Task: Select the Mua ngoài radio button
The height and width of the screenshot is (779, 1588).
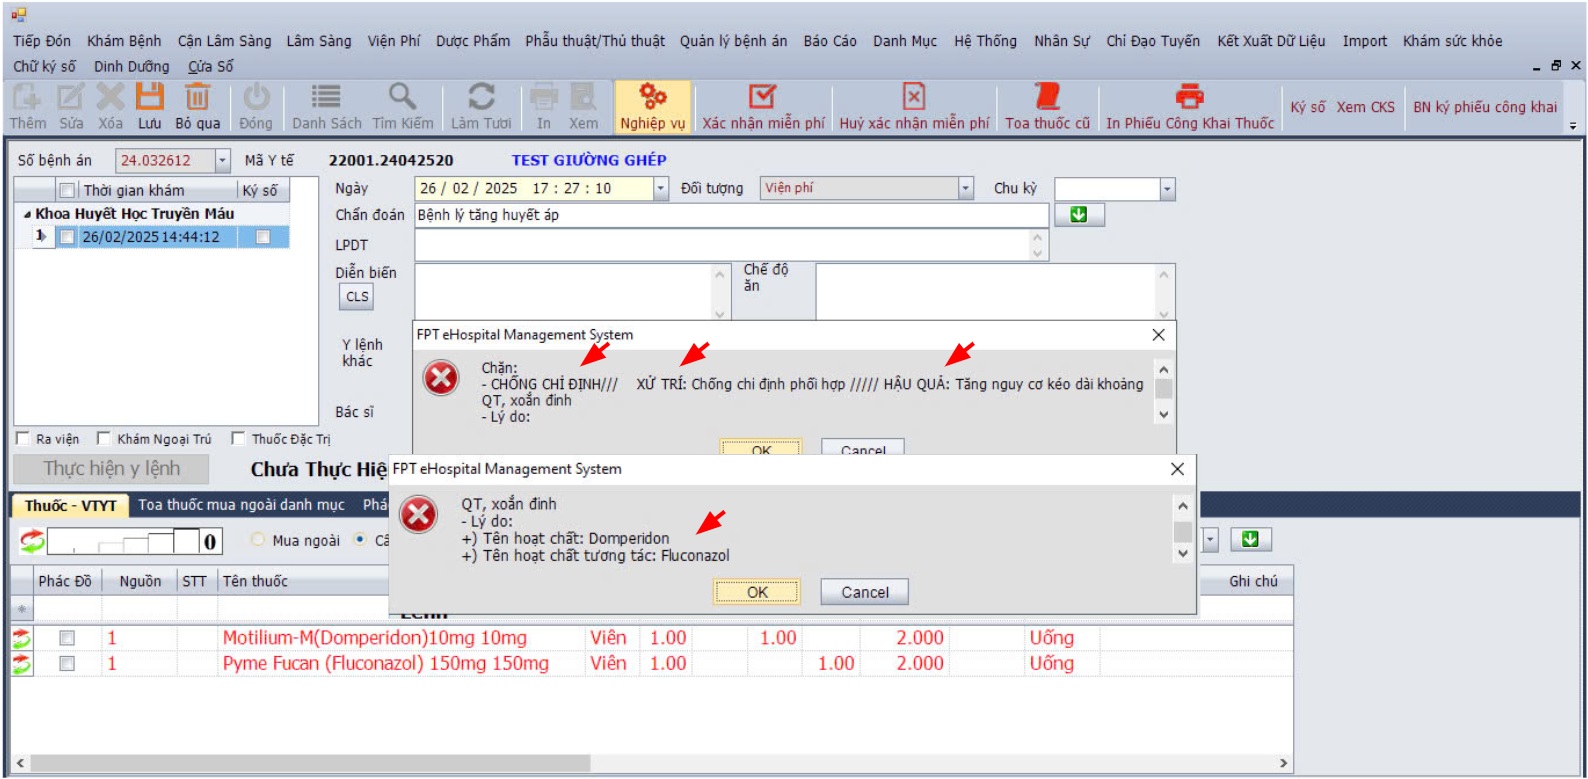Action: pyautogui.click(x=258, y=540)
